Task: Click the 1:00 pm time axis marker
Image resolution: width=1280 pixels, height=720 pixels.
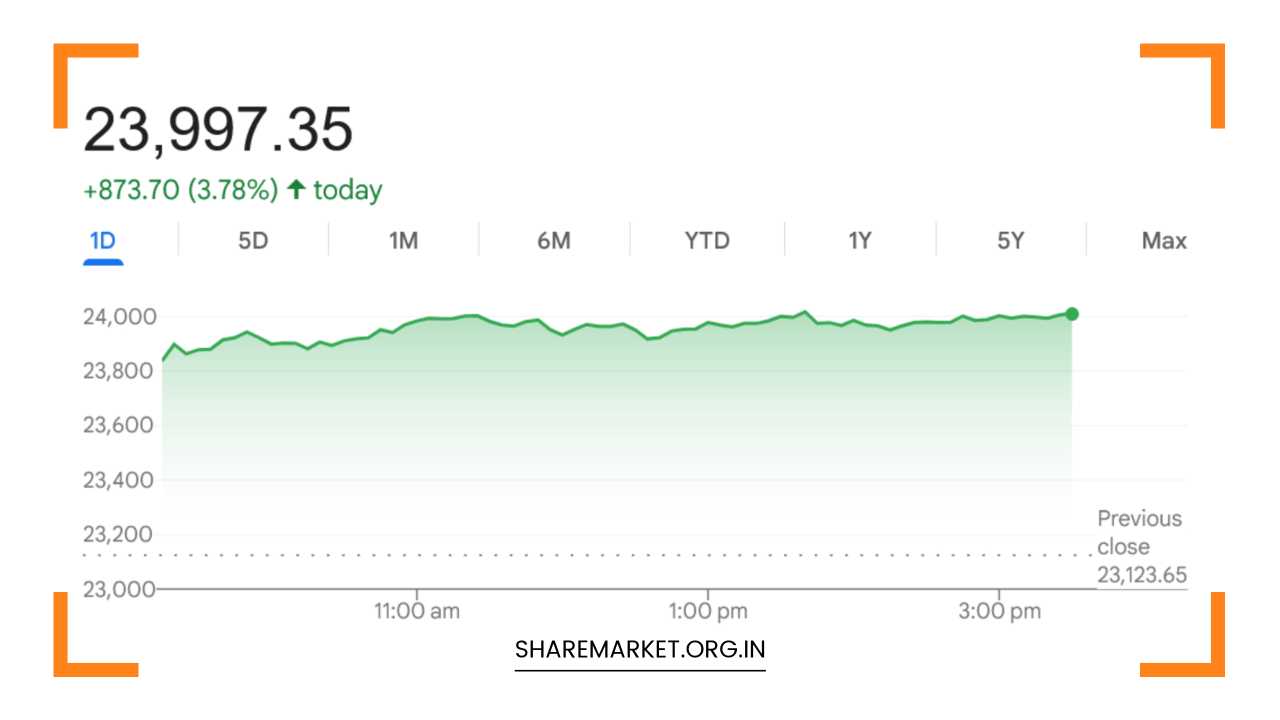Action: pyautogui.click(x=706, y=611)
